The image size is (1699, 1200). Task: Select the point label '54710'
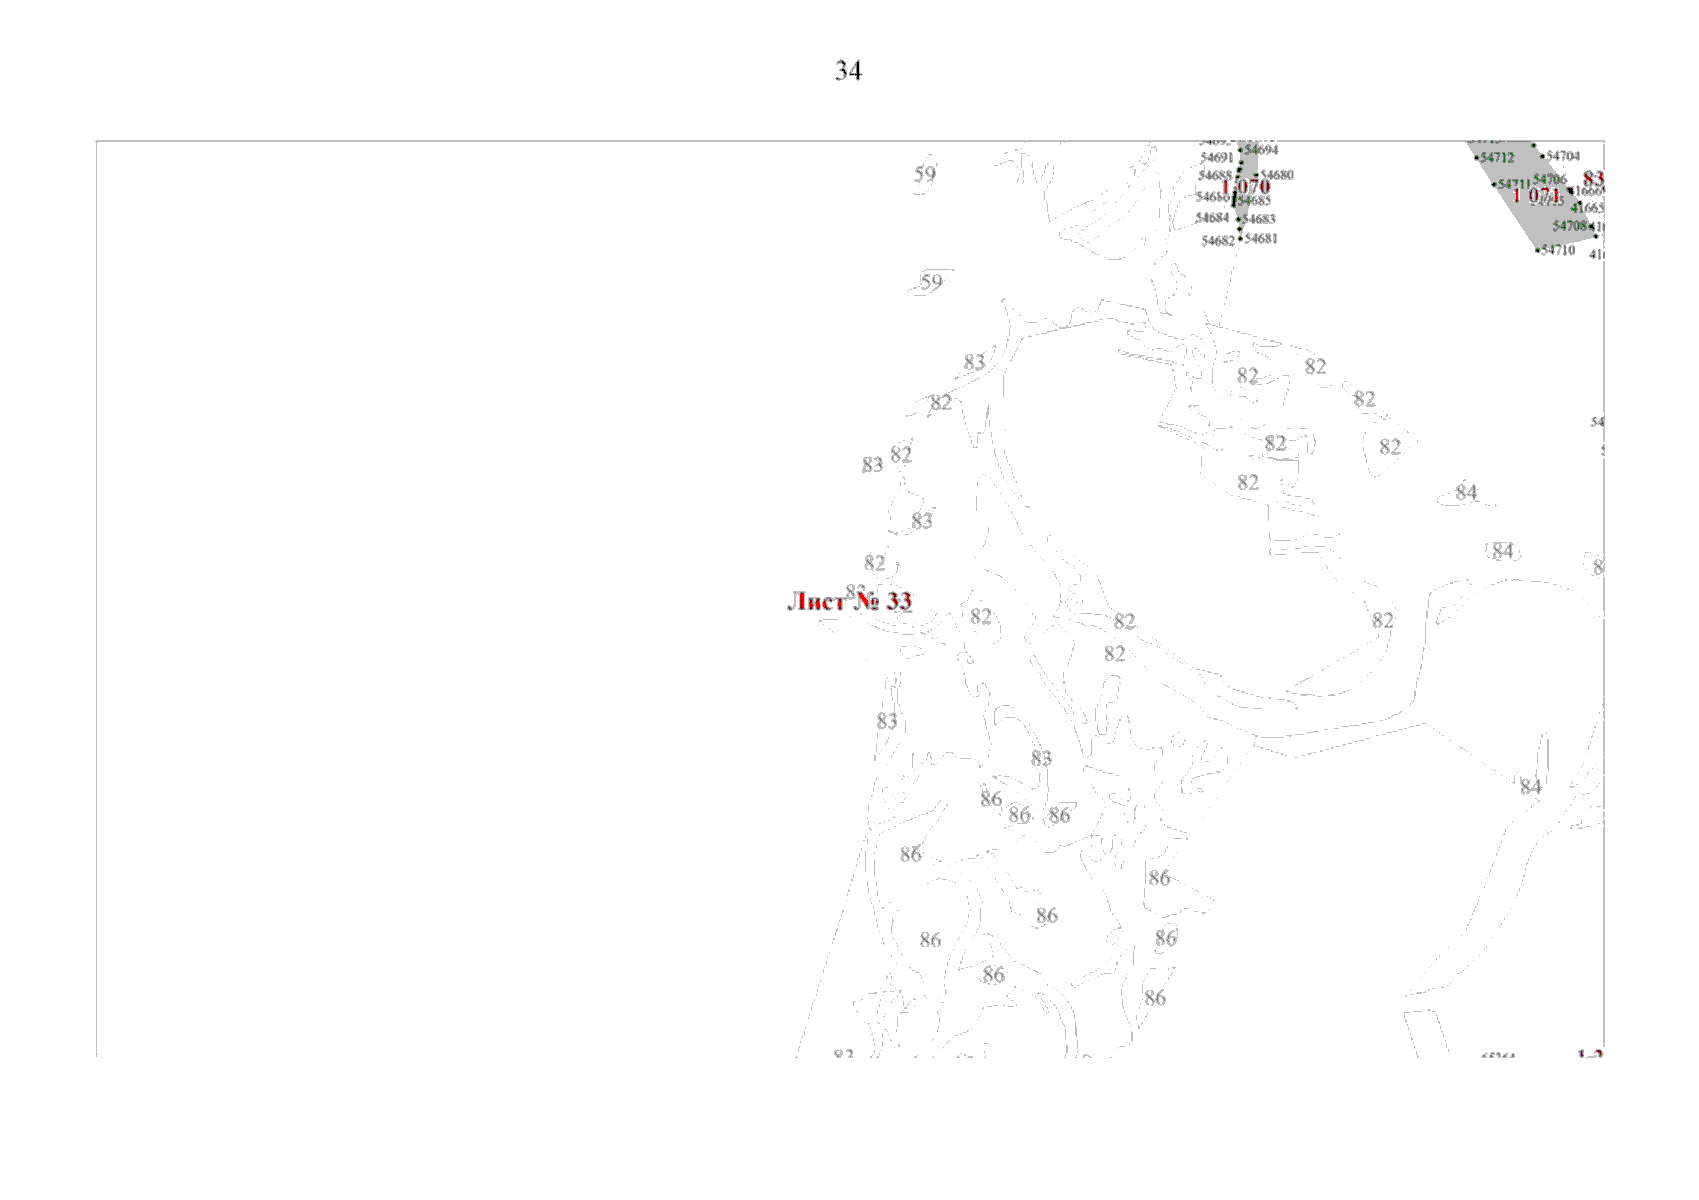1558,251
